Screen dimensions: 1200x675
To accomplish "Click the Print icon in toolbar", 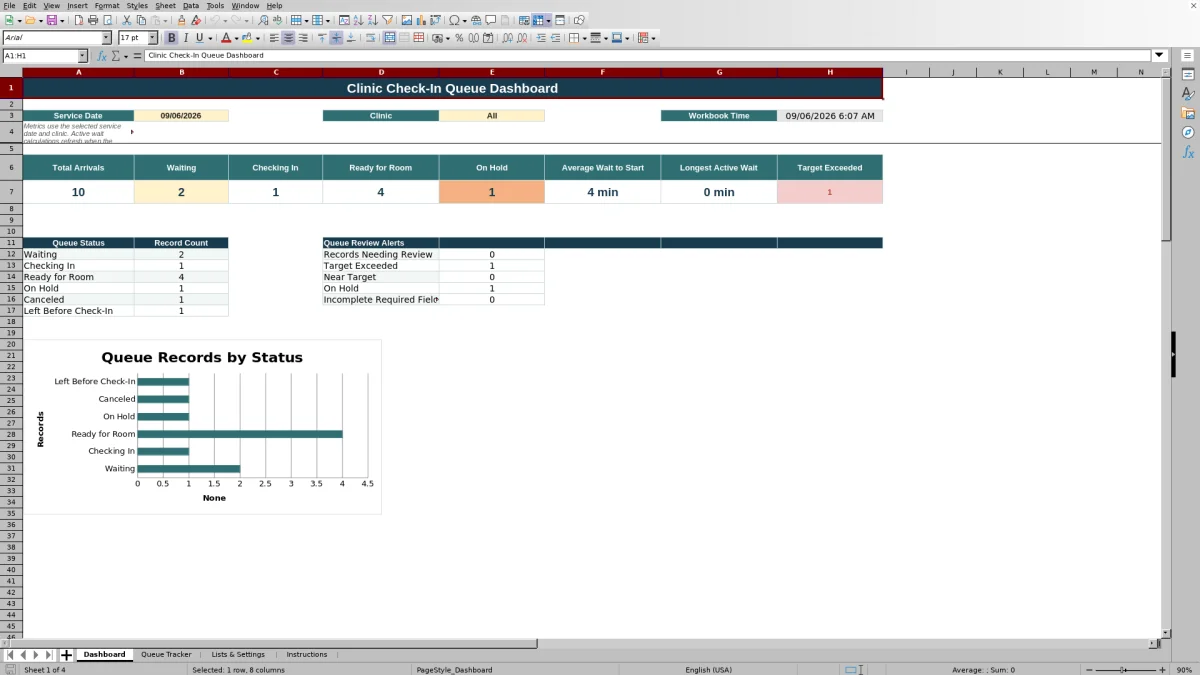I will click(x=92, y=20).
